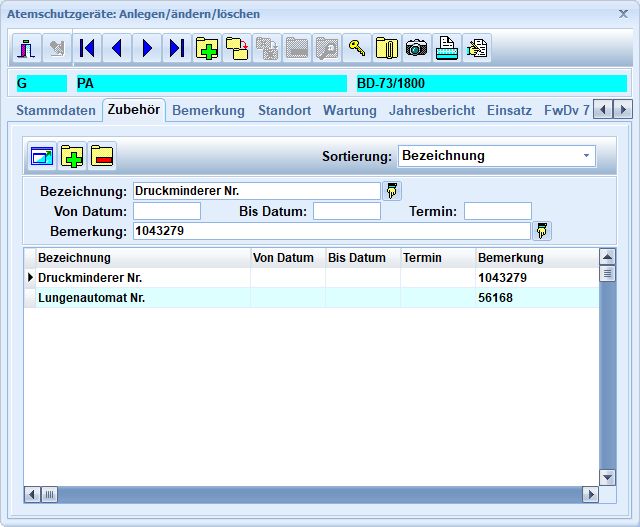This screenshot has width=640, height=527.
Task: Click the vertical scrollbar up arrow
Action: click(x=607, y=257)
